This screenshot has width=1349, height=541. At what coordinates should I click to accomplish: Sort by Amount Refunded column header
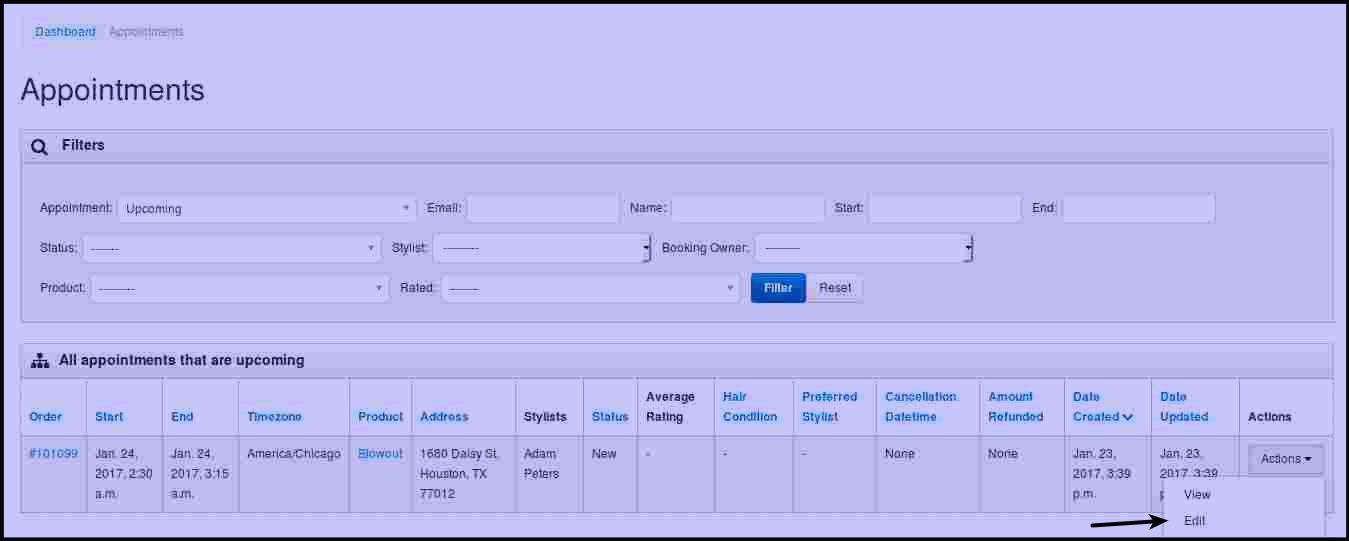pos(1016,407)
